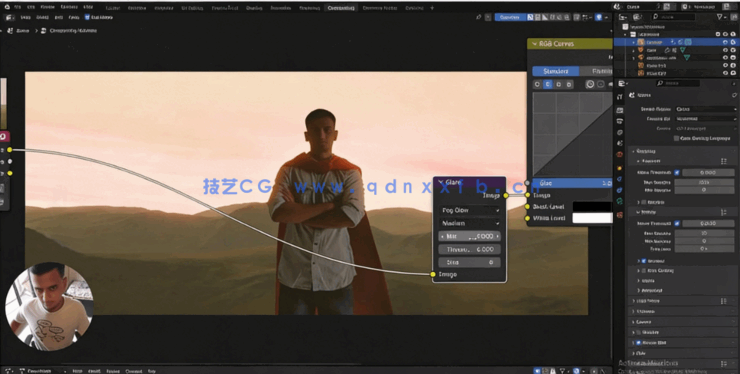740x374 pixels.
Task: Open the Scene properties tab icon
Action: coord(620,143)
